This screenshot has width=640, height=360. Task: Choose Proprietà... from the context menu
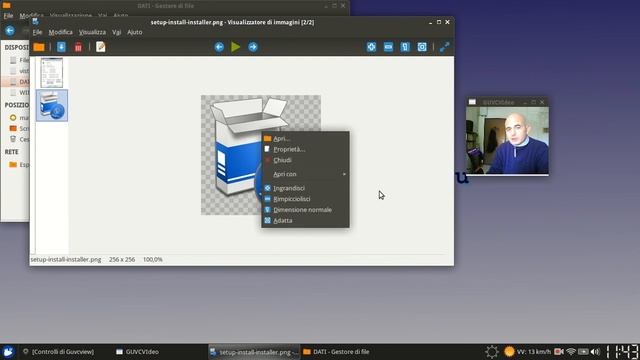(305, 149)
